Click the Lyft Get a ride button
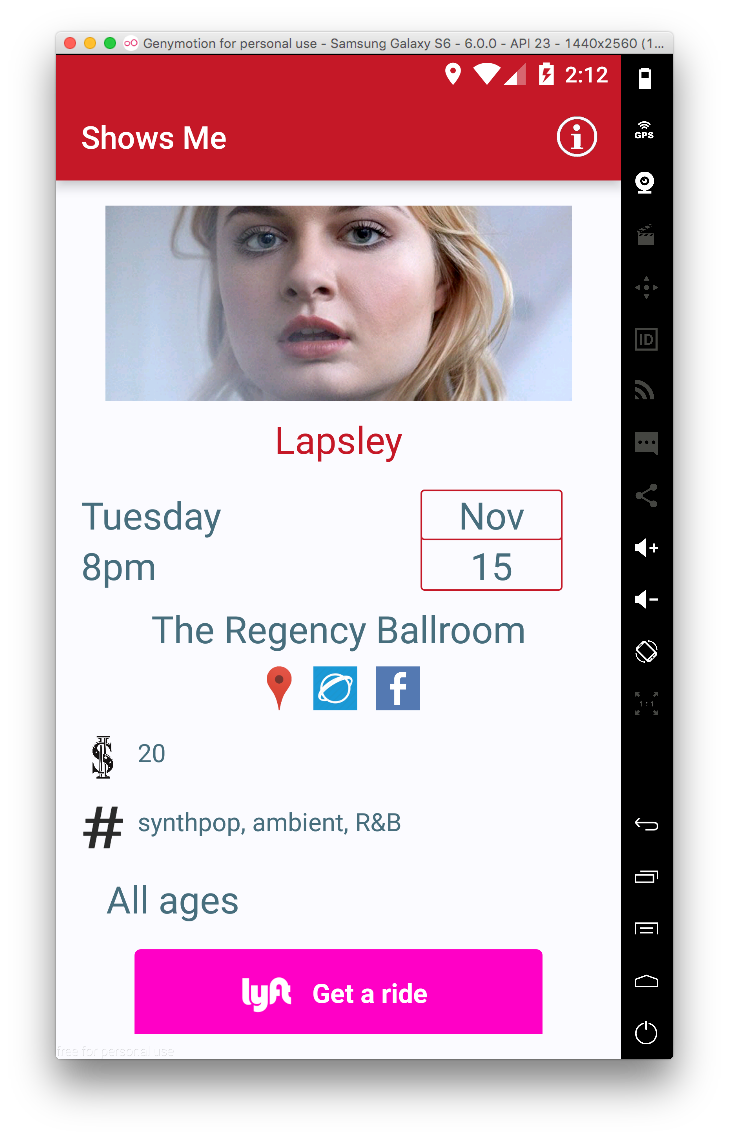The height and width of the screenshot is (1139, 729). [x=338, y=992]
